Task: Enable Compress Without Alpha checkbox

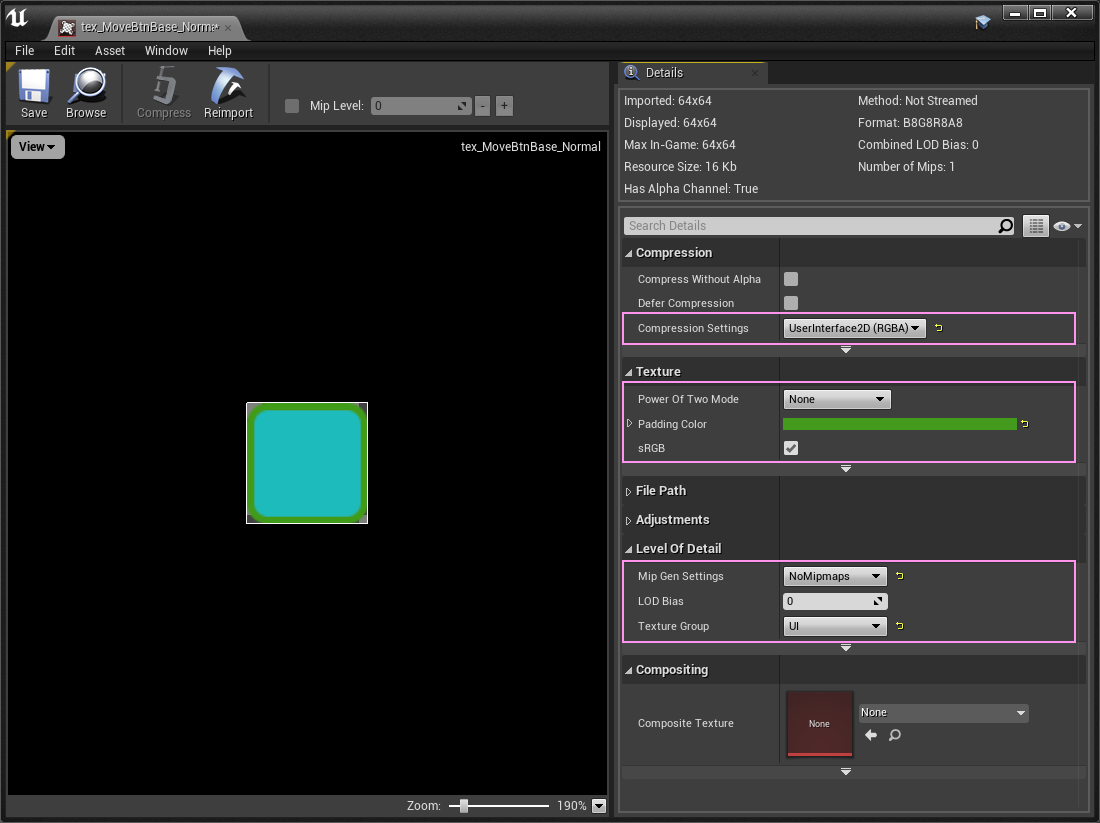Action: 791,279
